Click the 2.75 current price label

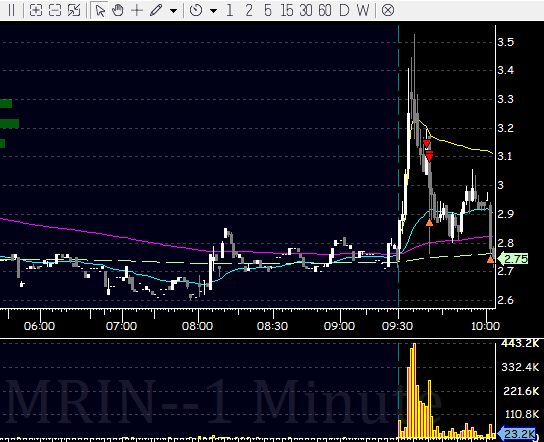coord(513,259)
